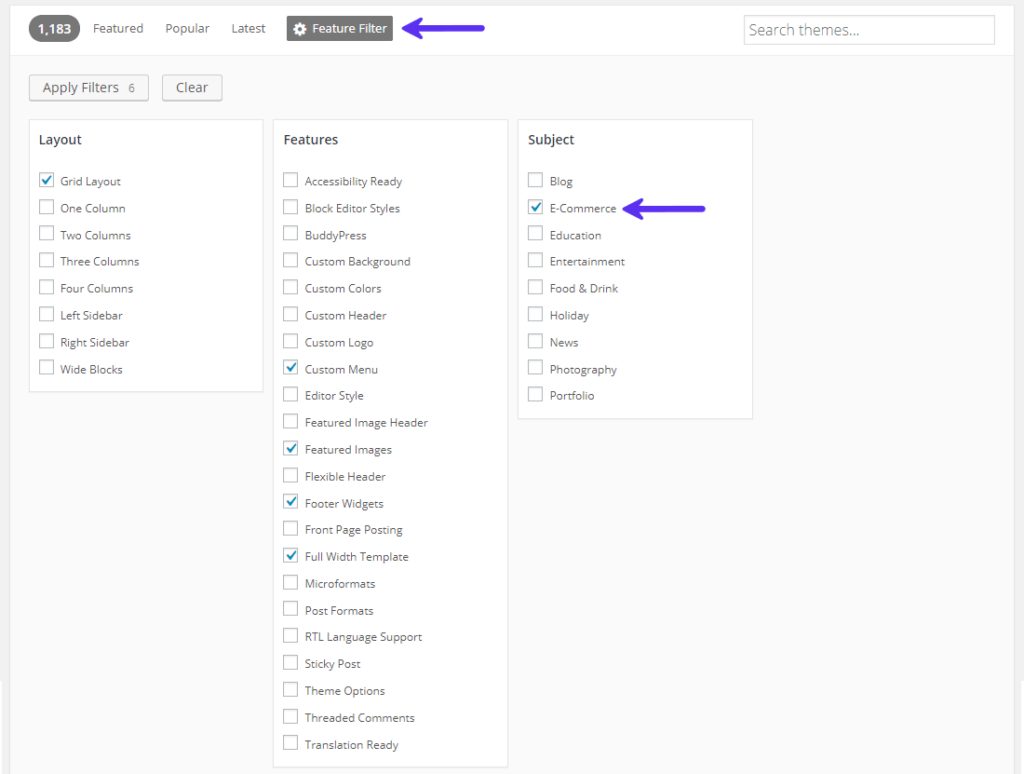Deselect the E-Commerce subject checkbox
The width and height of the screenshot is (1024, 774).
click(536, 208)
